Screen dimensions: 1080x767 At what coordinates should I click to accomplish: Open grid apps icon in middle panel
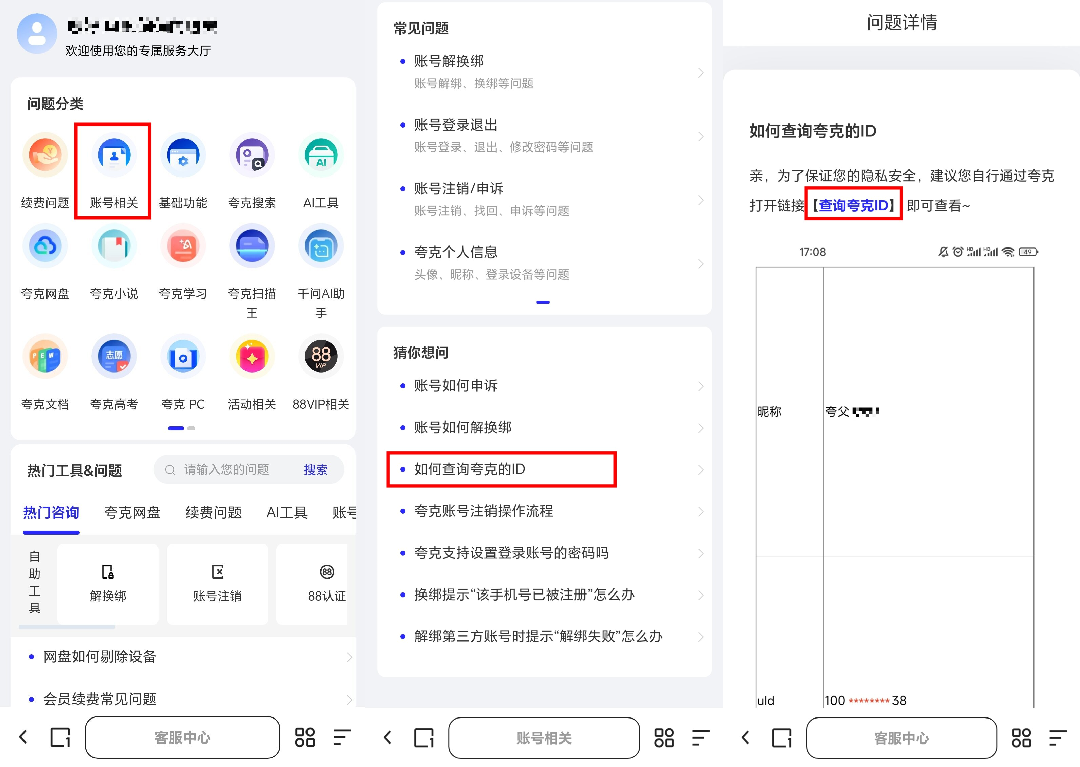[x=664, y=737]
